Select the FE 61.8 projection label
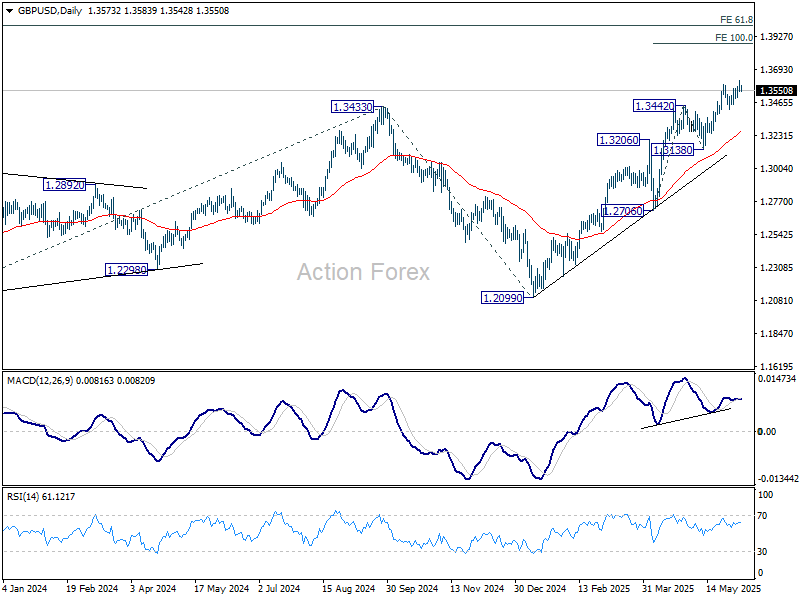This screenshot has width=800, height=600. 736,20
